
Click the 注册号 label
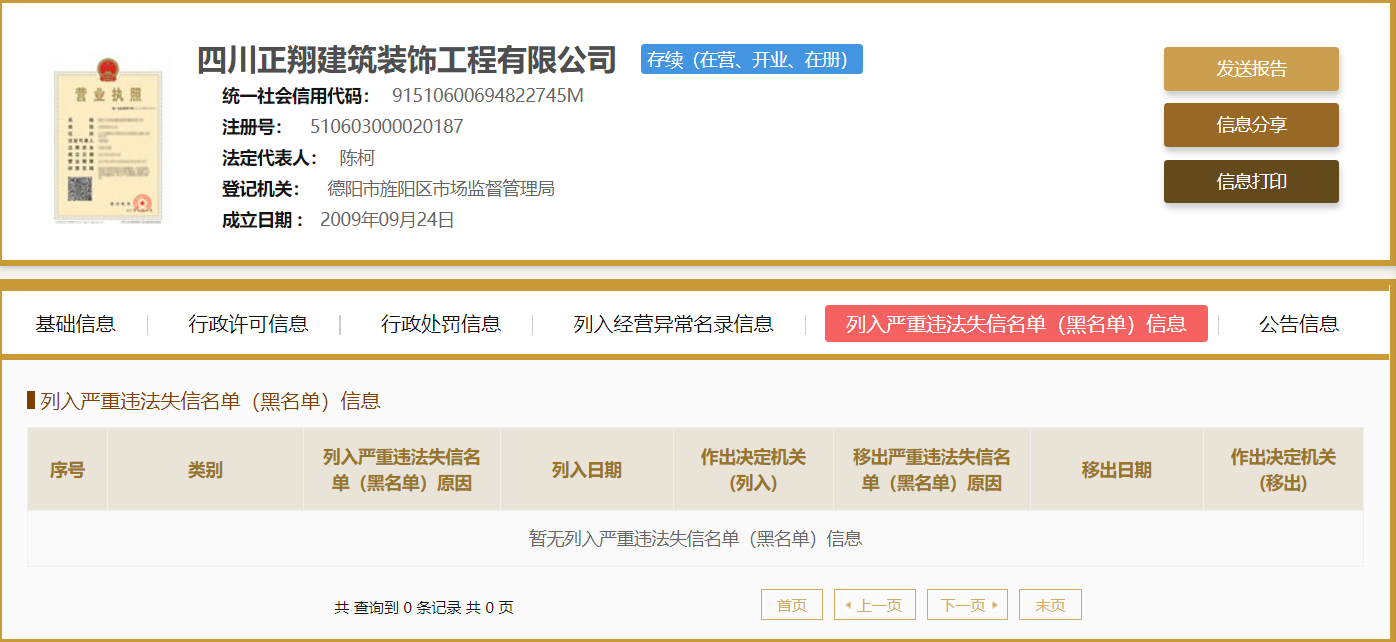point(252,127)
